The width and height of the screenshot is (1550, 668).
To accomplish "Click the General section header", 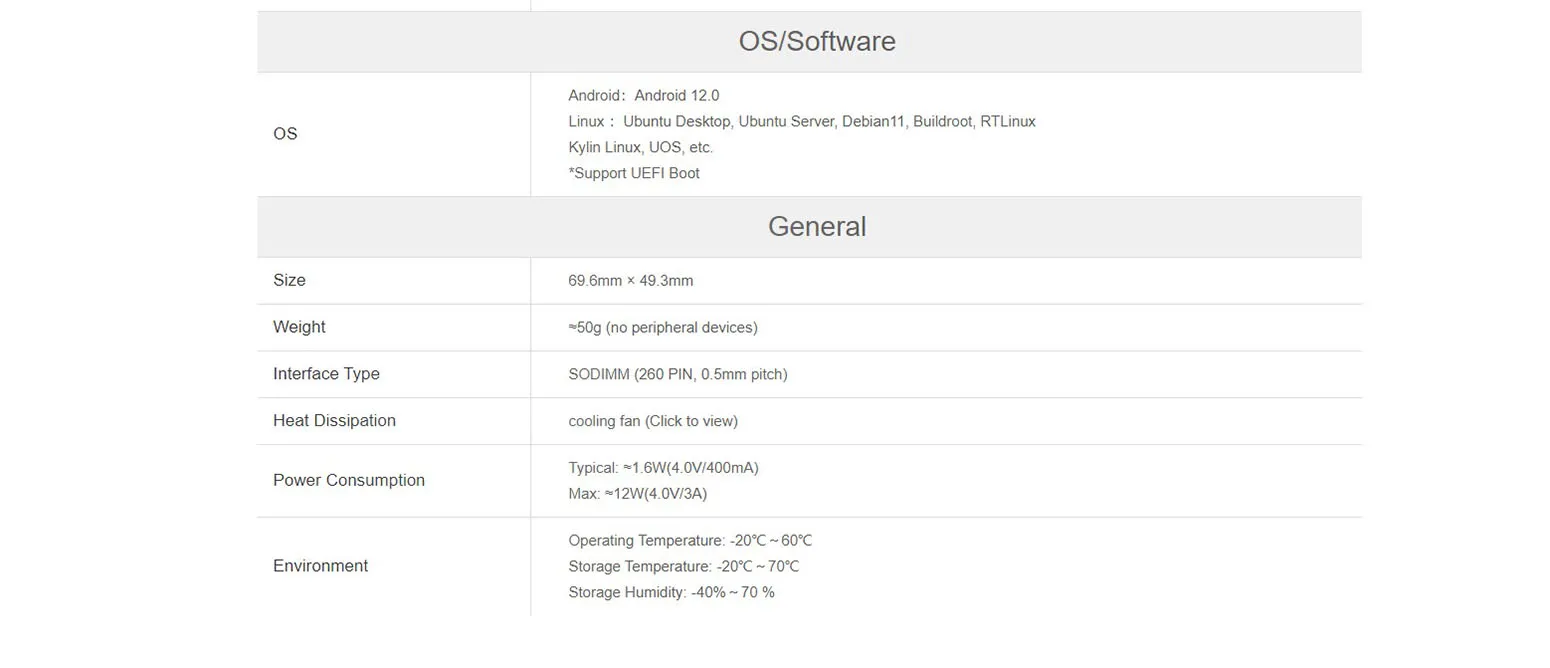I will [x=816, y=226].
